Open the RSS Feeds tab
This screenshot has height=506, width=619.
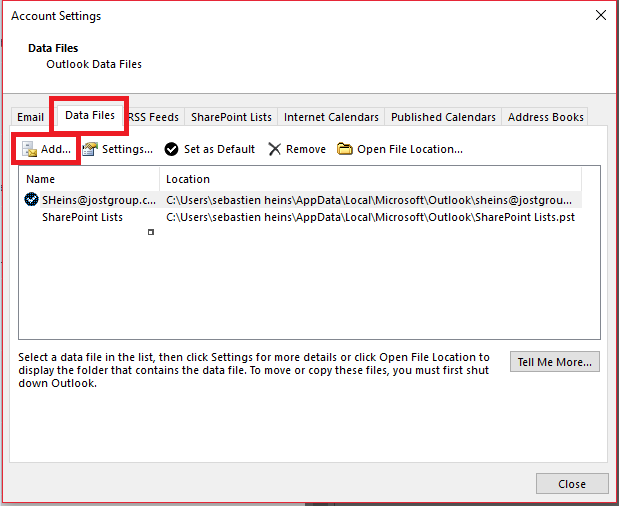[x=153, y=117]
